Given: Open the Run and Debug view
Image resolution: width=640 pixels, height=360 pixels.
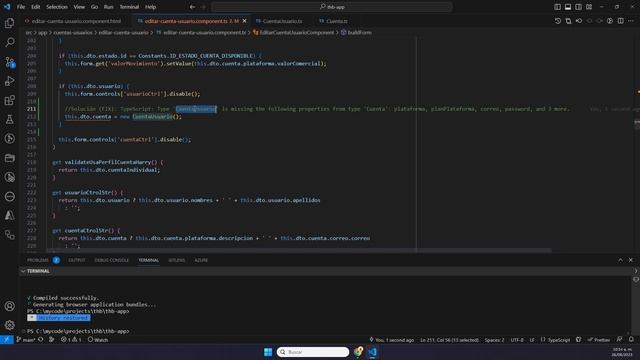Looking at the screenshot, I should (9, 81).
